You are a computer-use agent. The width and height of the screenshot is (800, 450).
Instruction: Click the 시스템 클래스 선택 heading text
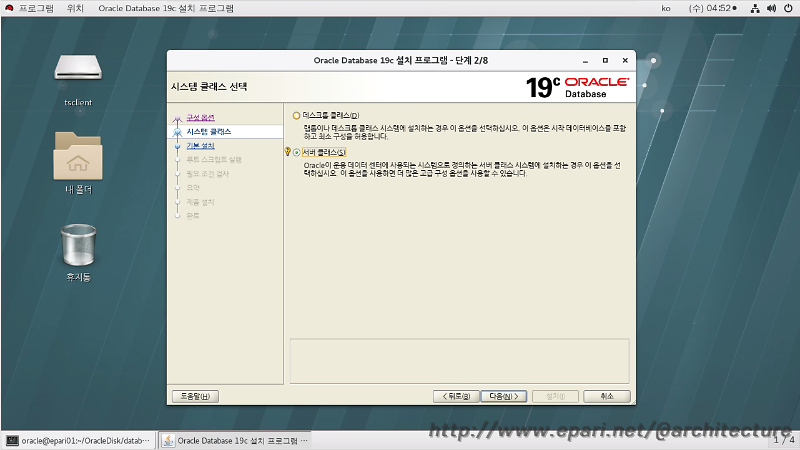[209, 87]
